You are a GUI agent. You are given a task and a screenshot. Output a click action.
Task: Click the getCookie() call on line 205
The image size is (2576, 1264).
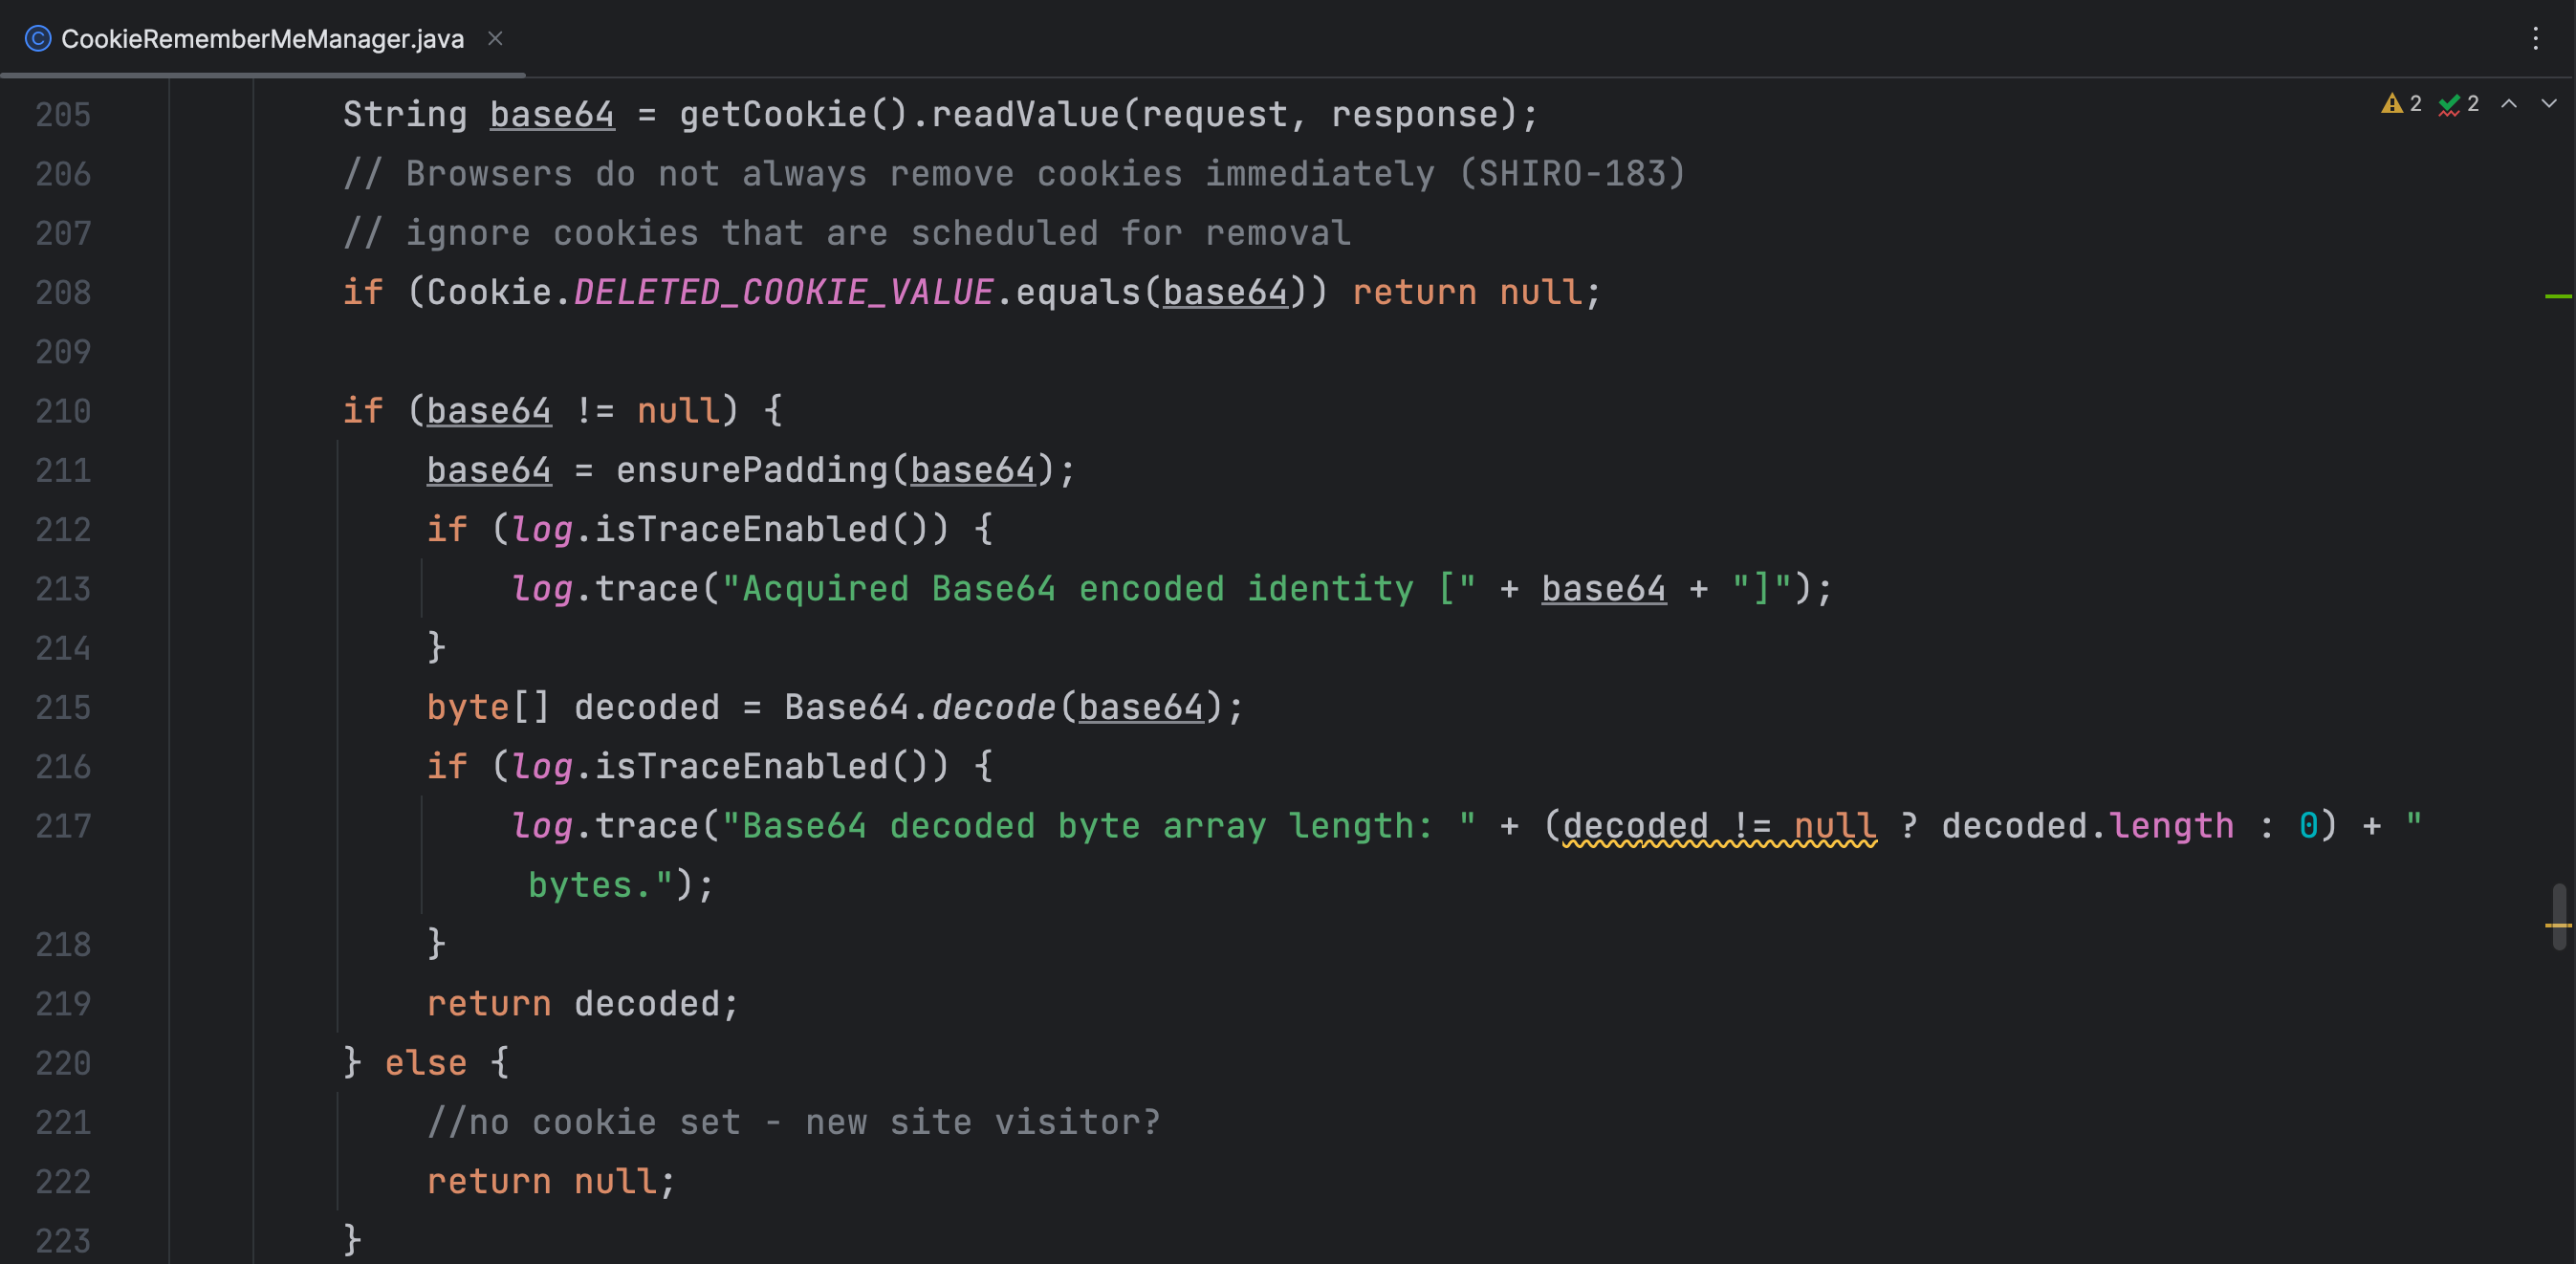click(792, 115)
